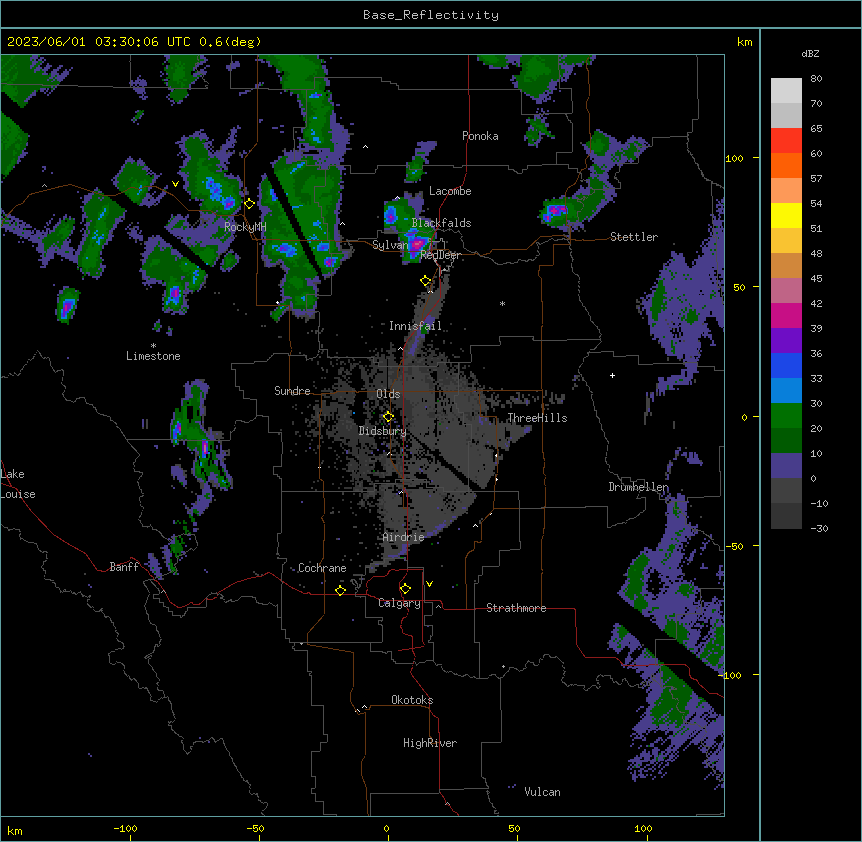
Task: Click the Strathmore label
Action: 516,608
